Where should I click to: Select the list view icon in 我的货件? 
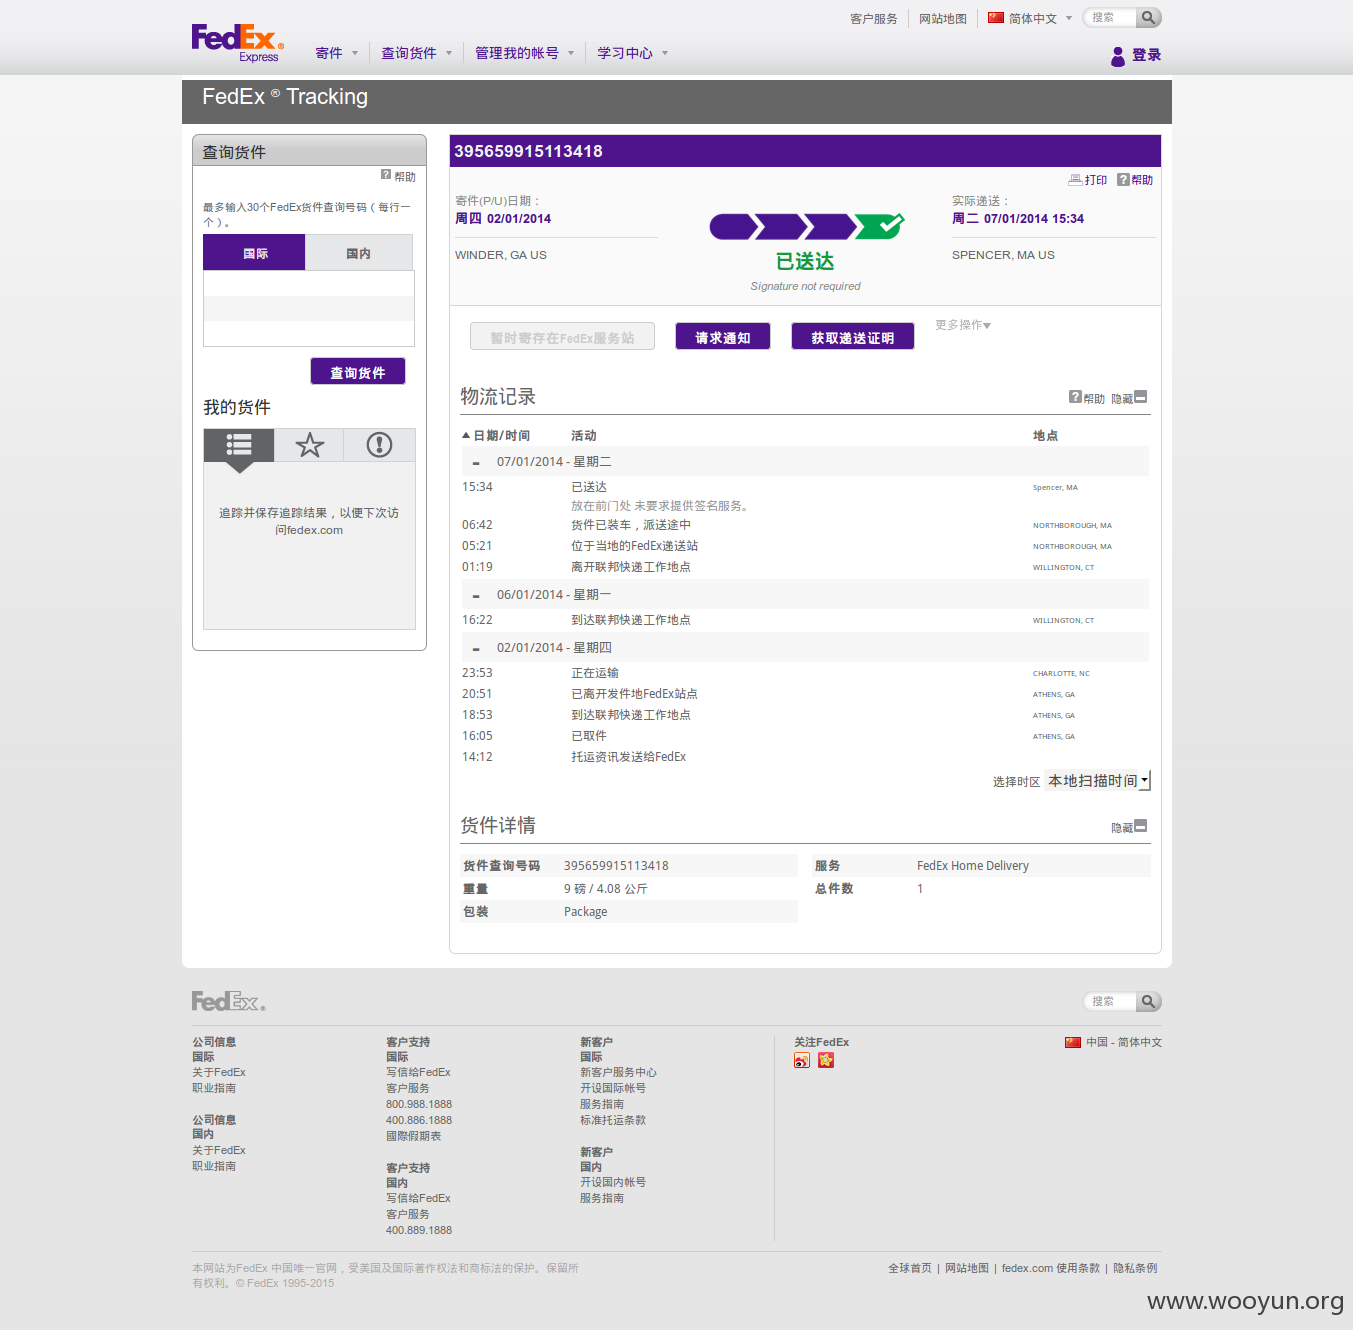coord(239,445)
